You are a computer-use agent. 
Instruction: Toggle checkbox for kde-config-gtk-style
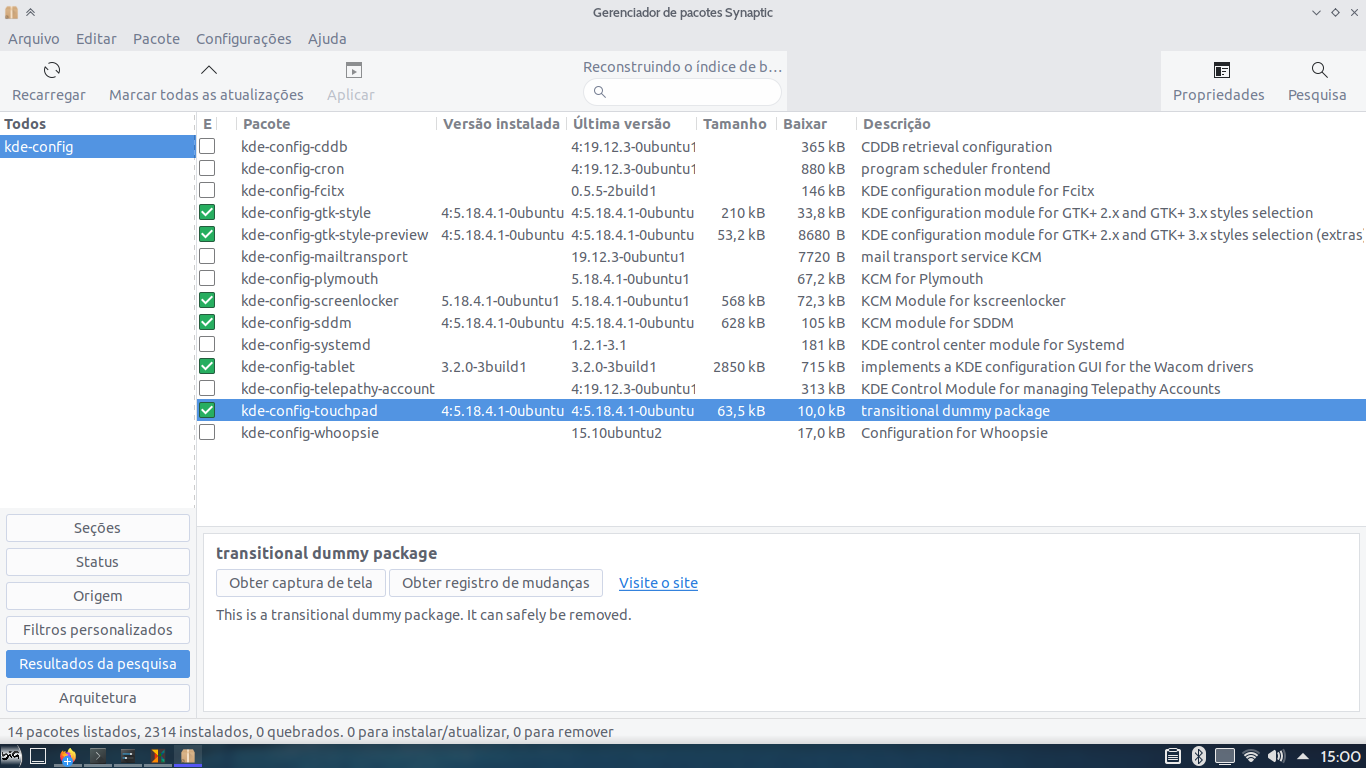click(207, 213)
